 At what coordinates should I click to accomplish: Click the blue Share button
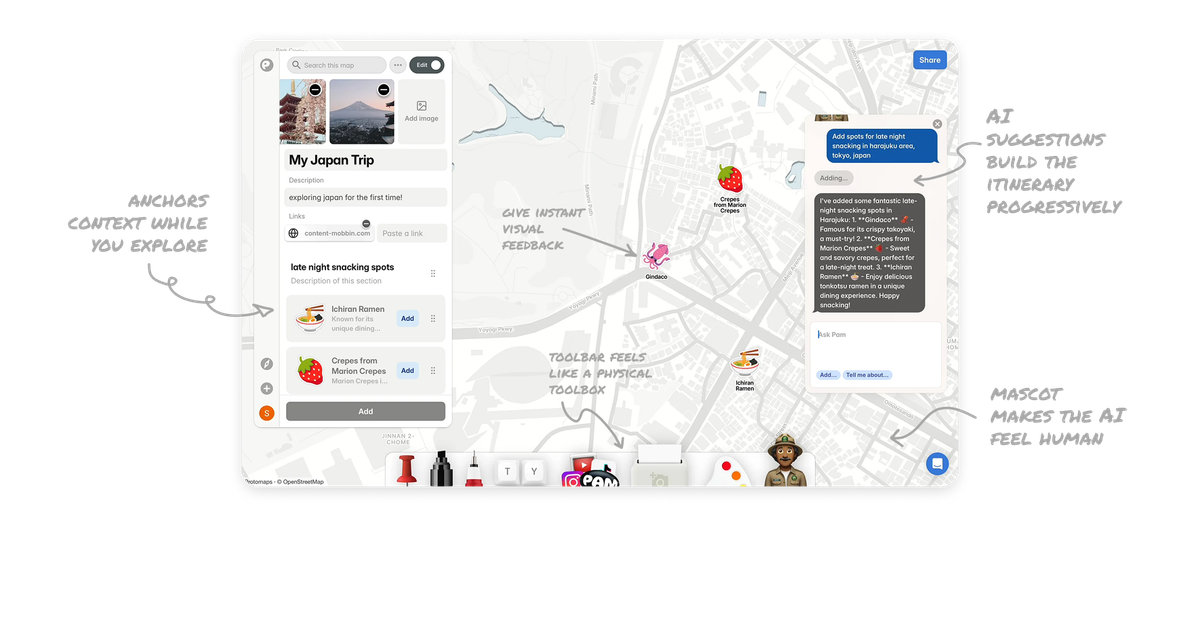[x=930, y=60]
